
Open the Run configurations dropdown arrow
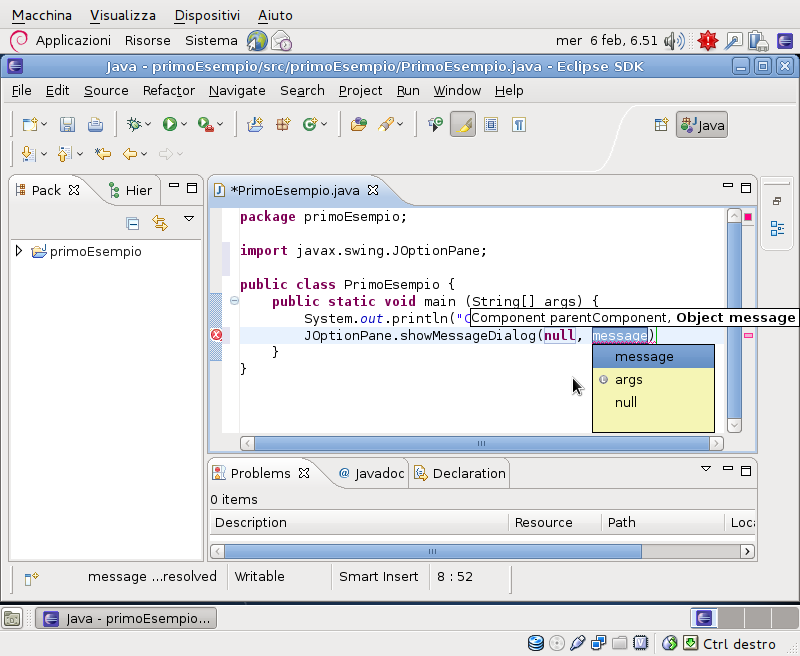(x=184, y=124)
